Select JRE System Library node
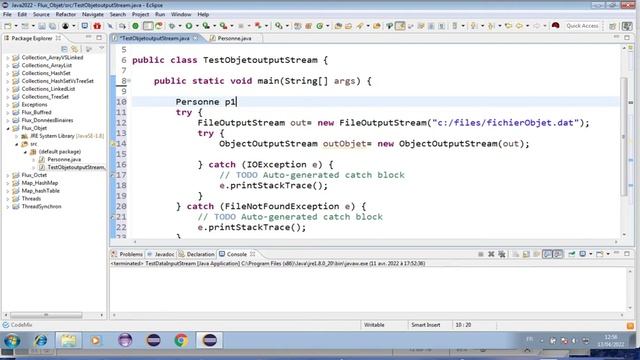 (62, 136)
